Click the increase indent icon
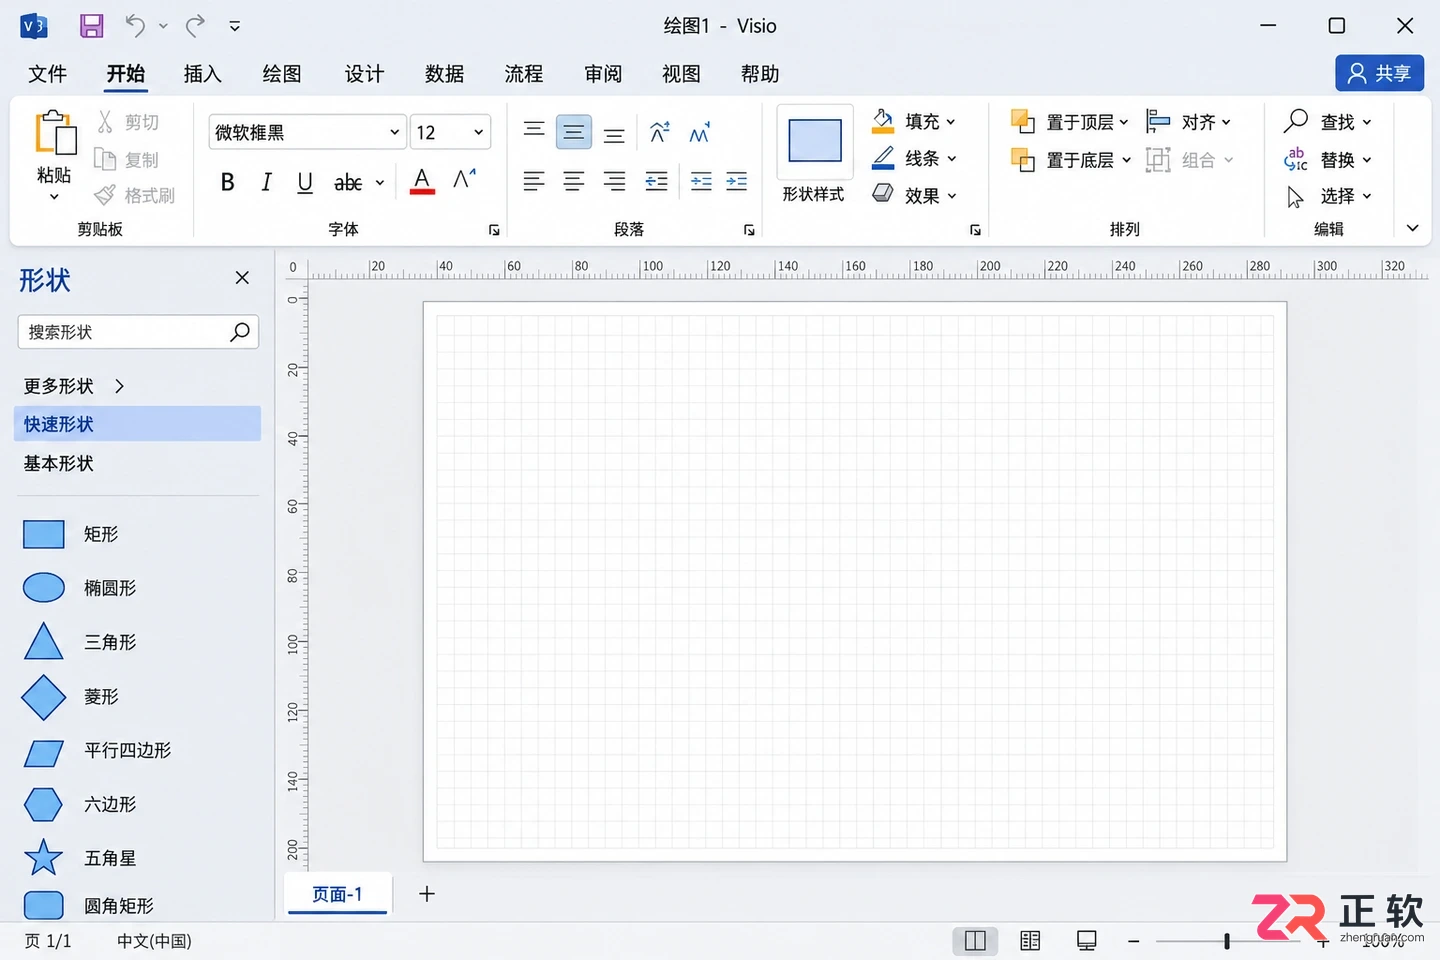 point(737,181)
